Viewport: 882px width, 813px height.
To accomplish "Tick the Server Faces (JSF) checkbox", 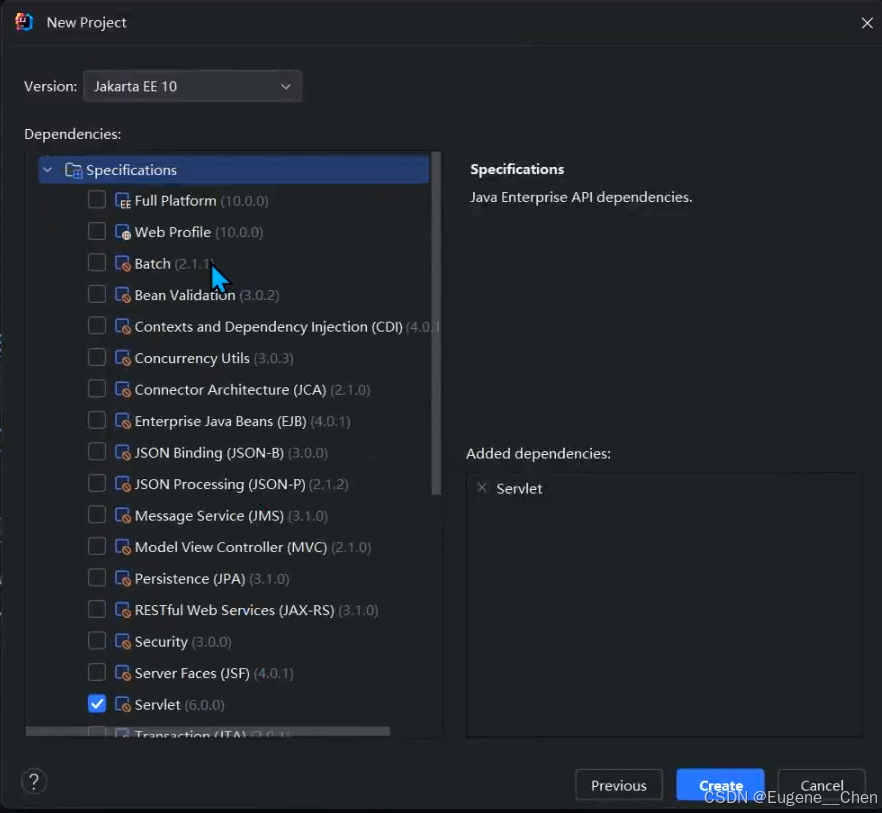I will coord(97,672).
